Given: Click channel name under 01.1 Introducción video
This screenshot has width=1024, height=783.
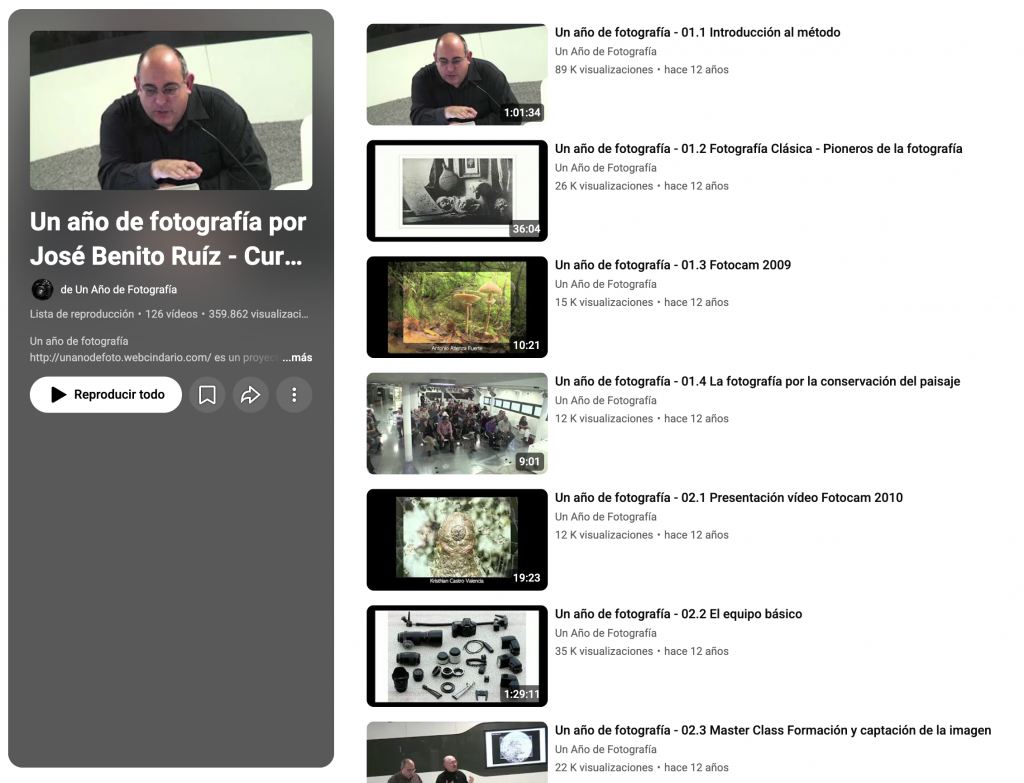Looking at the screenshot, I should [x=605, y=52].
